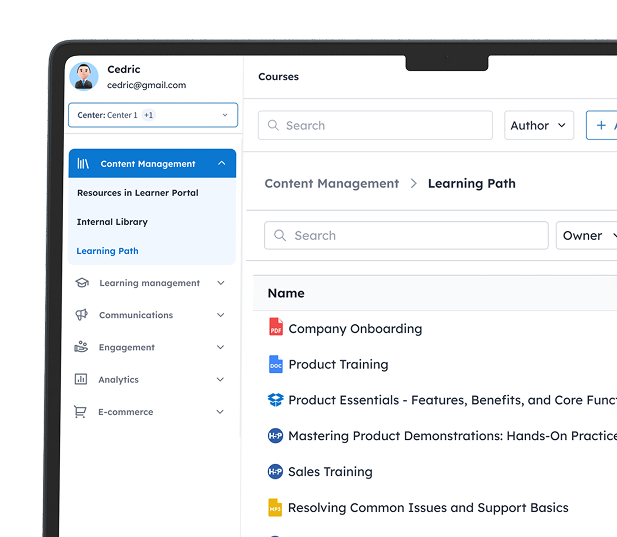Click the Learning management graduation cap icon
Image resolution: width=617 pixels, height=537 pixels.
82,283
